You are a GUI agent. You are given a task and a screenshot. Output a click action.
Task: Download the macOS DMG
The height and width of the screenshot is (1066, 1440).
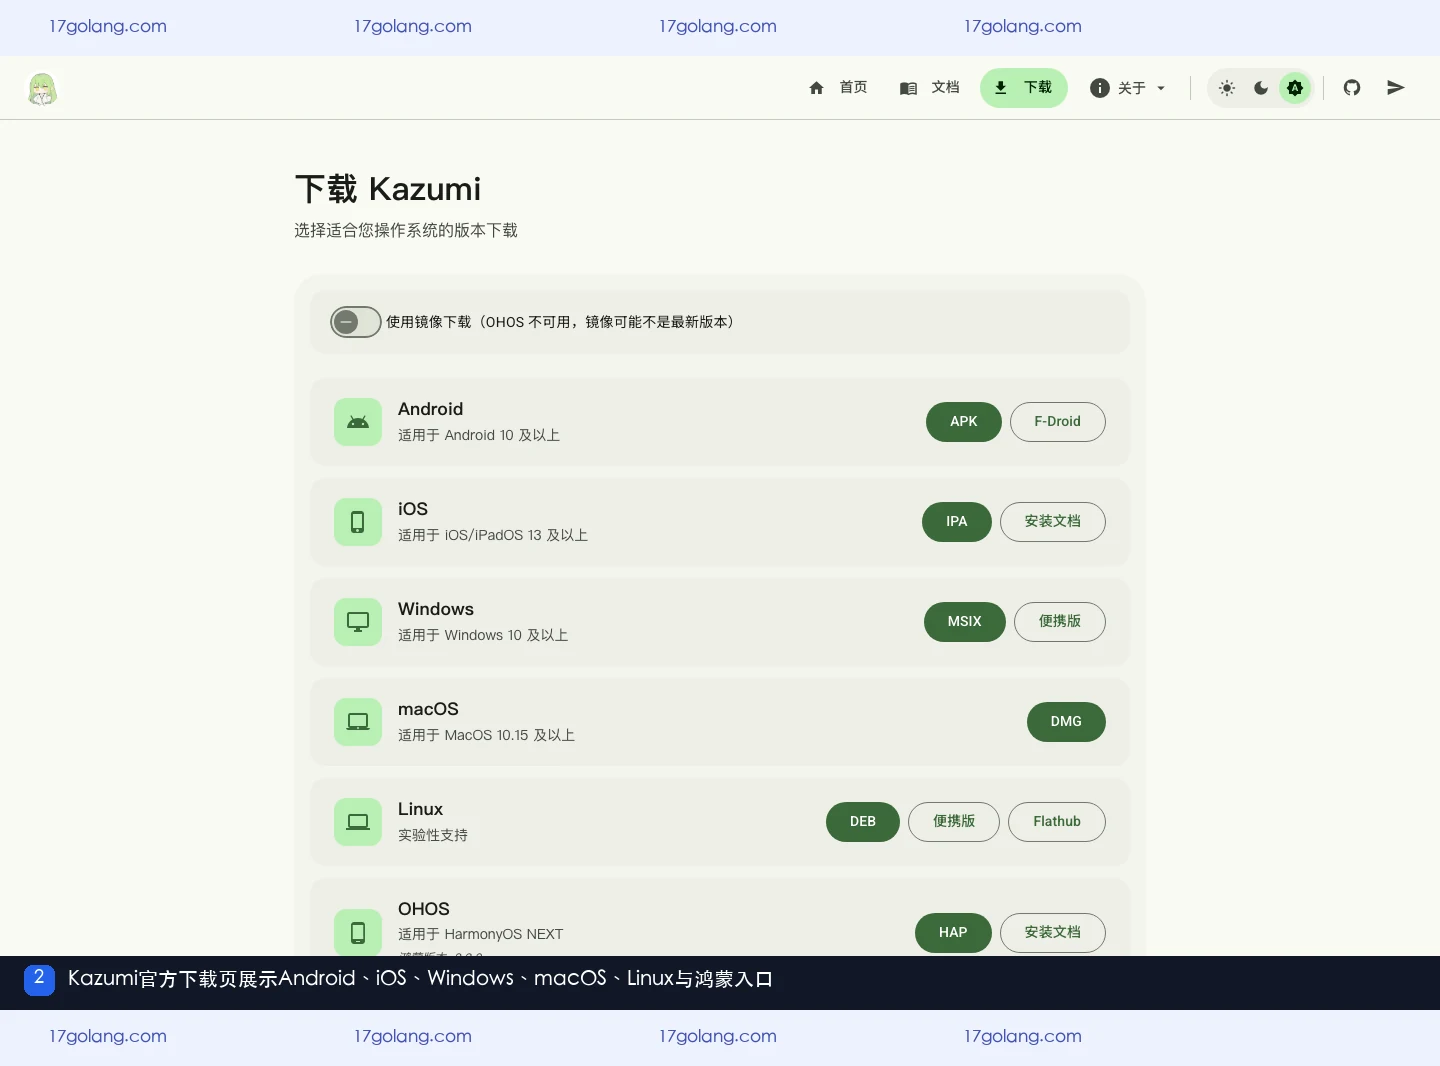point(1066,722)
